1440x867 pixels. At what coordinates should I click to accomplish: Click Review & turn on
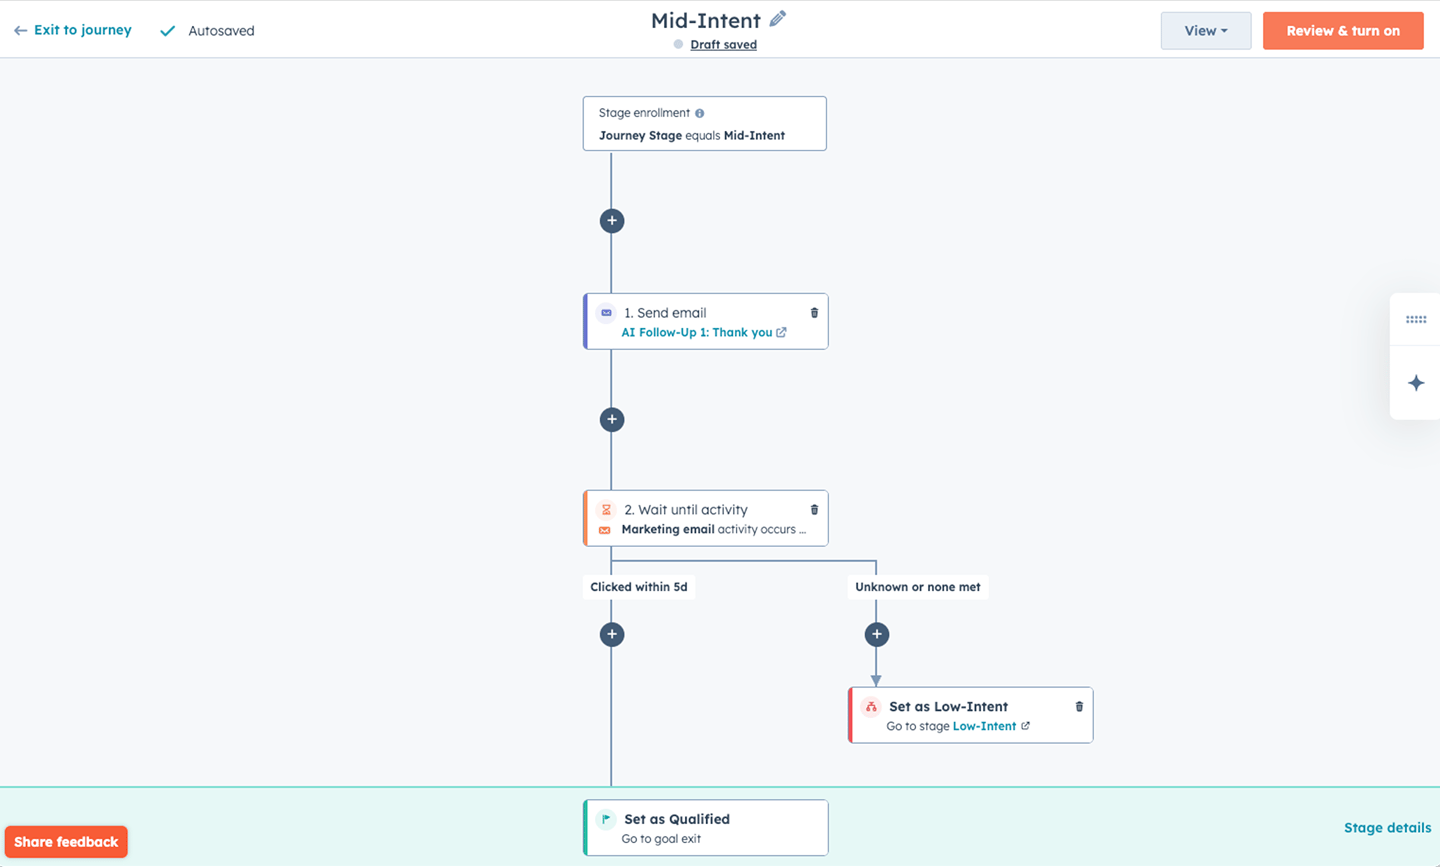click(1343, 30)
